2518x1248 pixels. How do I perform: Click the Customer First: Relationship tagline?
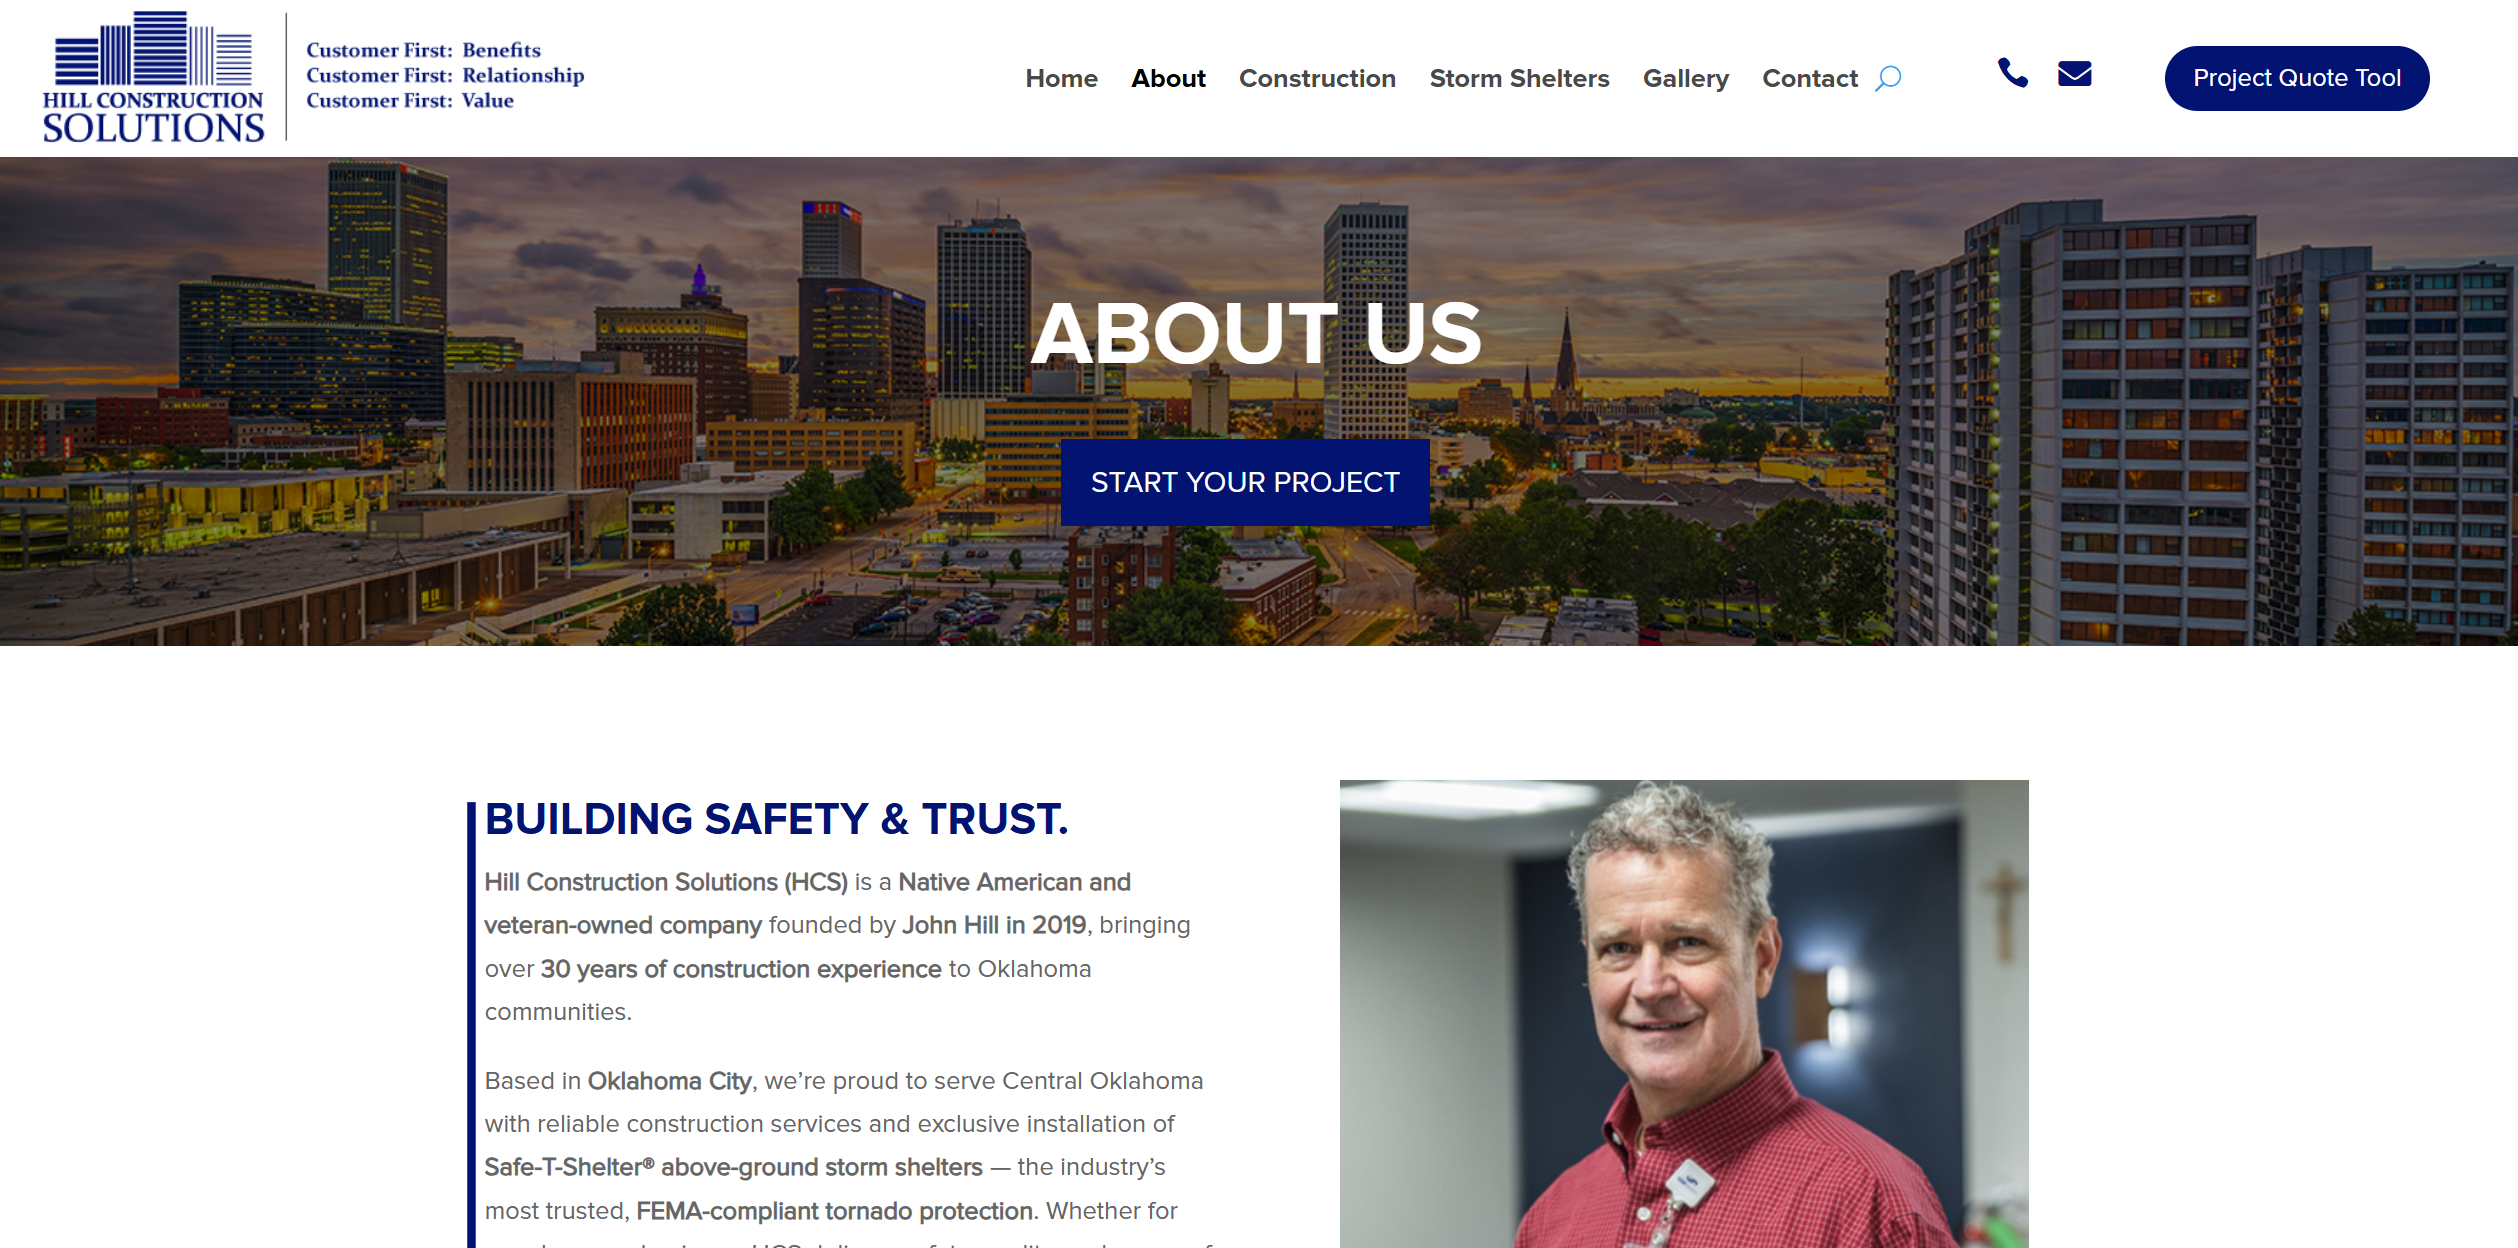(x=445, y=75)
